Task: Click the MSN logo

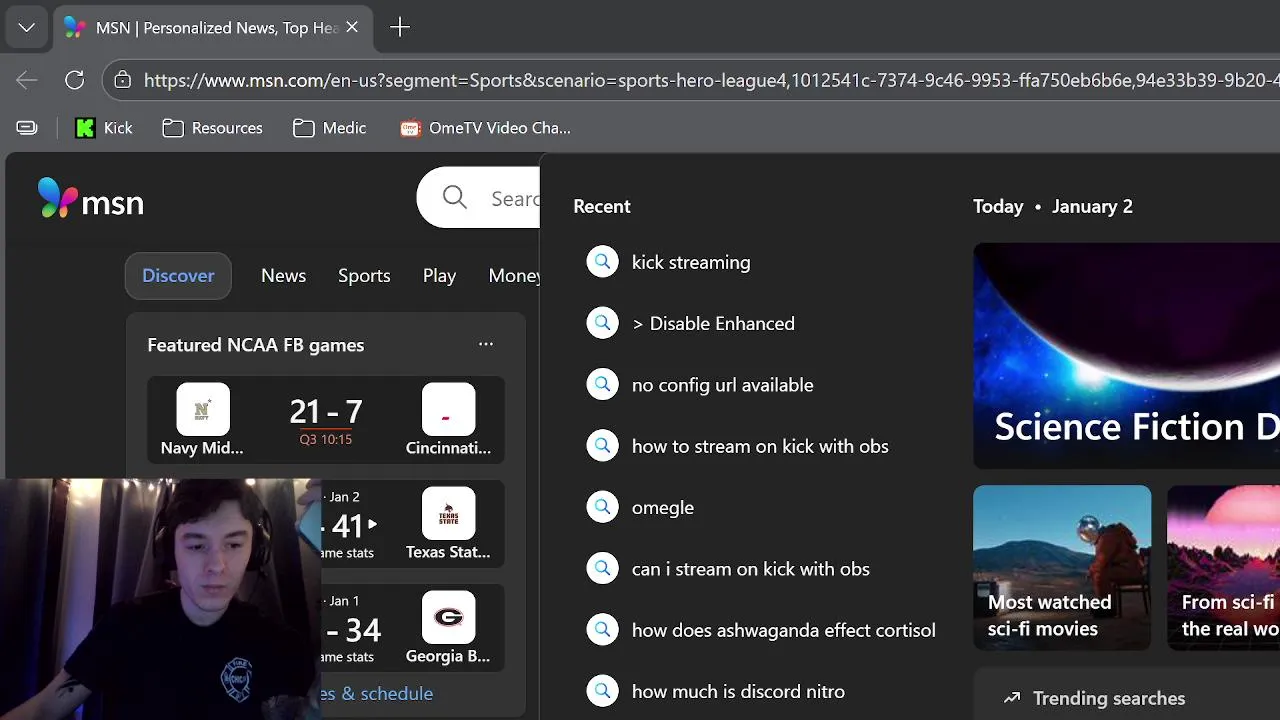Action: tap(91, 199)
